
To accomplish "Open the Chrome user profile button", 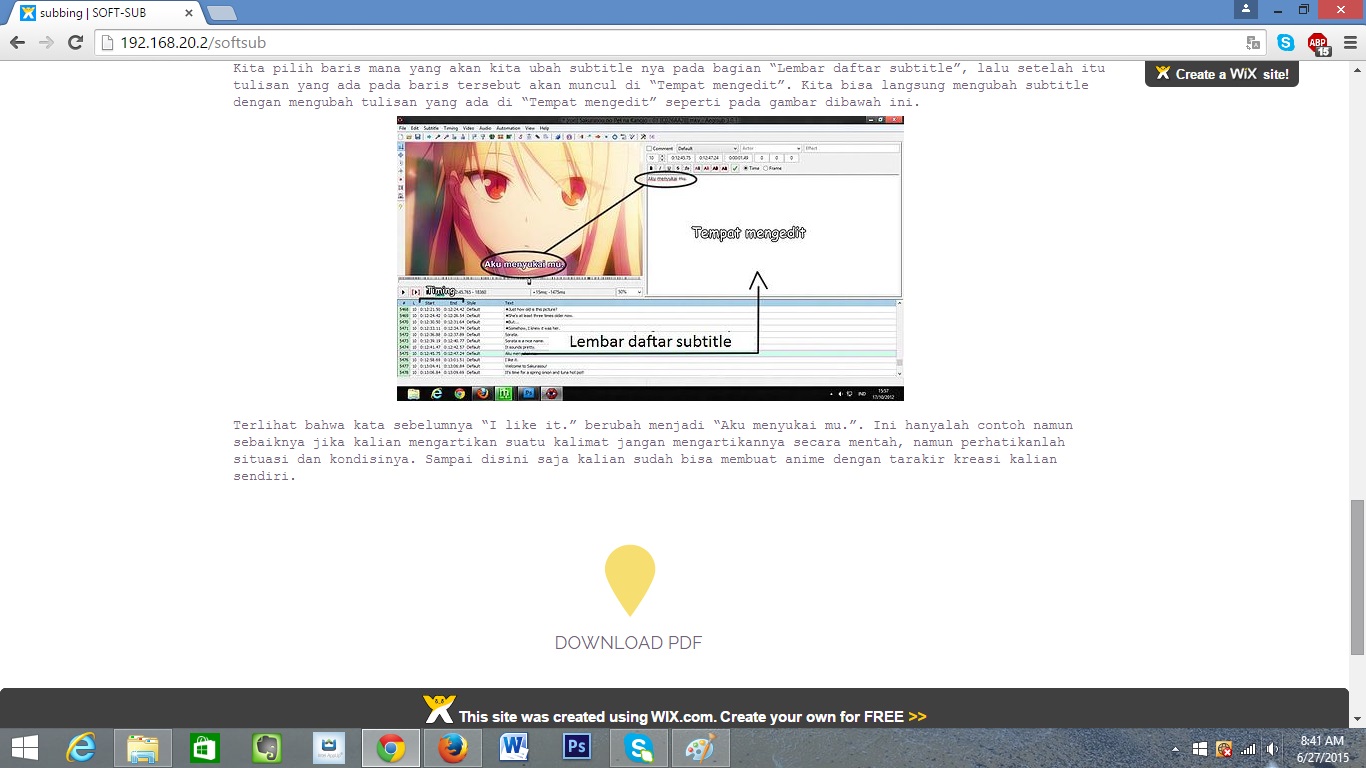I will (x=1245, y=9).
